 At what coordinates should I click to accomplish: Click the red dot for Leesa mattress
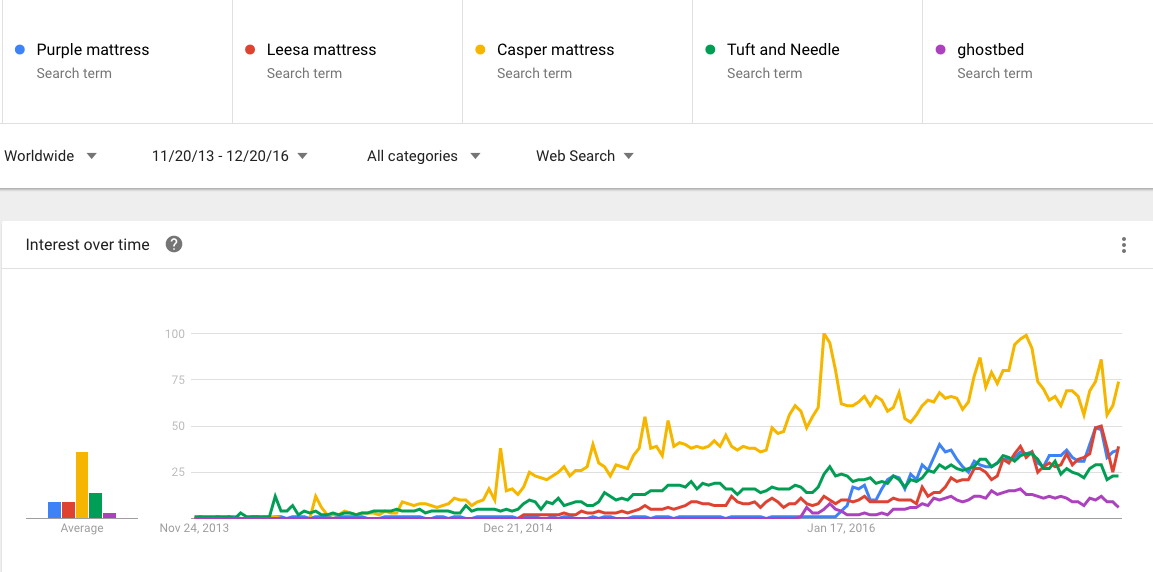pyautogui.click(x=250, y=49)
